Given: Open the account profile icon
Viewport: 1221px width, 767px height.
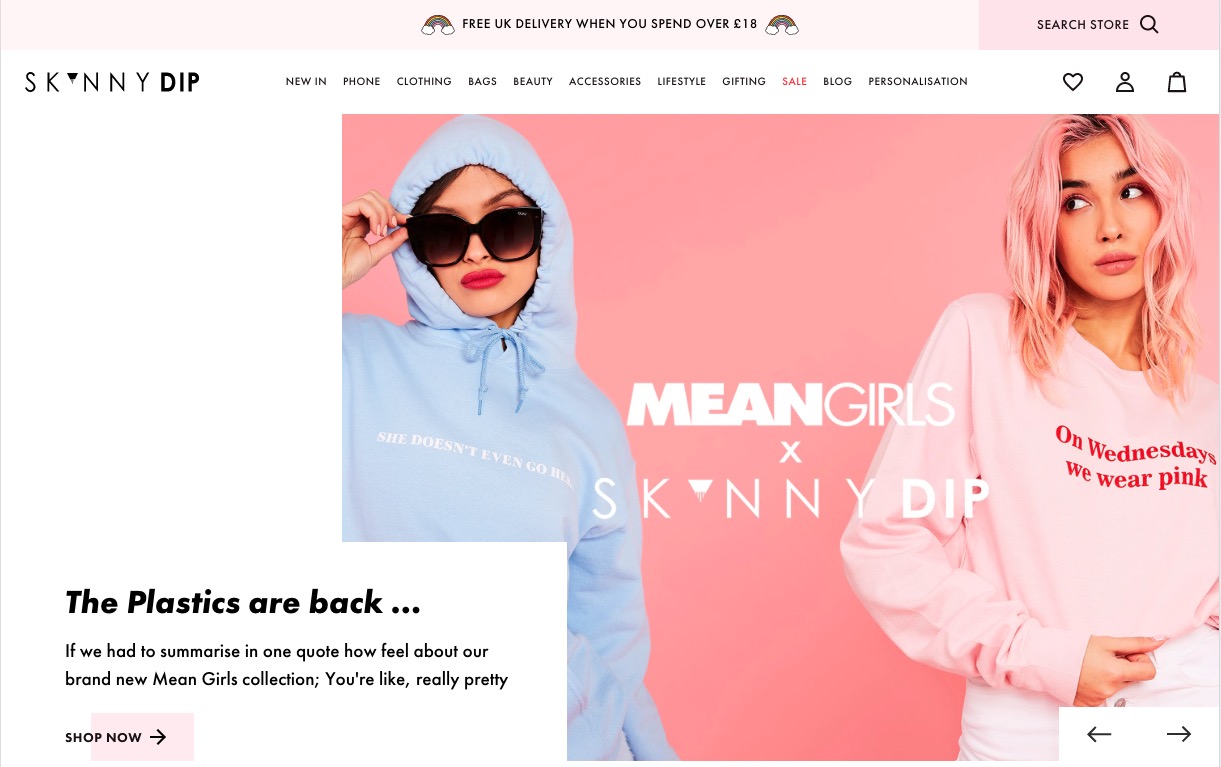Looking at the screenshot, I should [x=1125, y=82].
